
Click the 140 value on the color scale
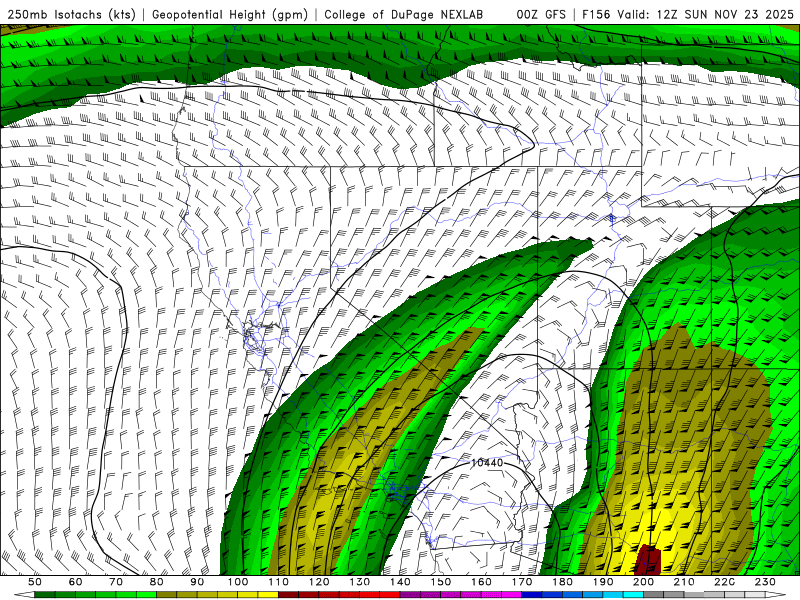[401, 582]
